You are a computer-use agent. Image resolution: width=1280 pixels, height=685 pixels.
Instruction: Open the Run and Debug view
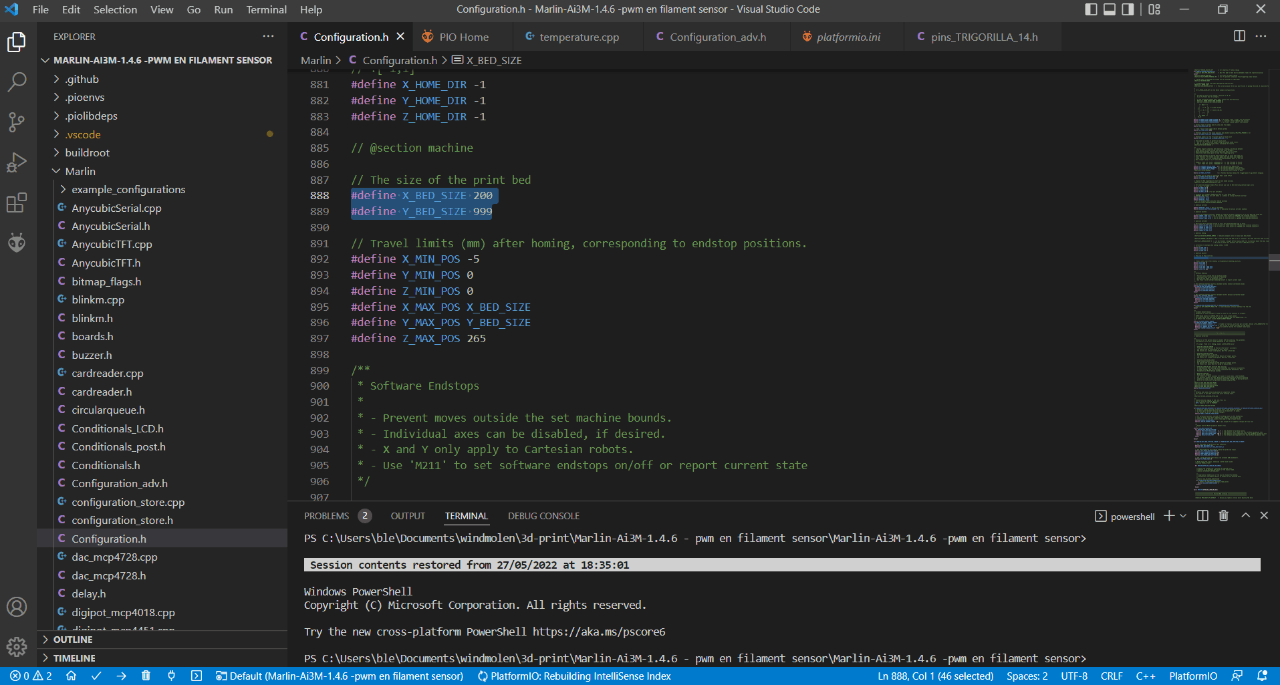click(17, 163)
